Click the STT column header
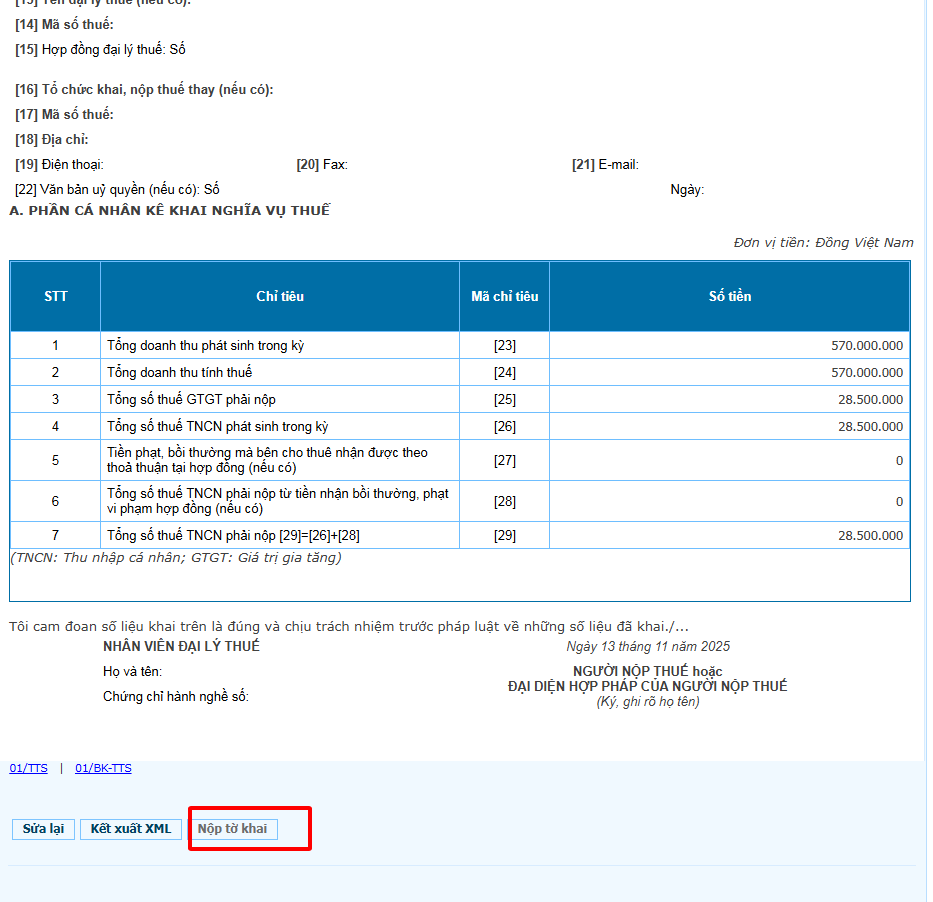Viewport: 933px width, 902px height. pos(56,296)
